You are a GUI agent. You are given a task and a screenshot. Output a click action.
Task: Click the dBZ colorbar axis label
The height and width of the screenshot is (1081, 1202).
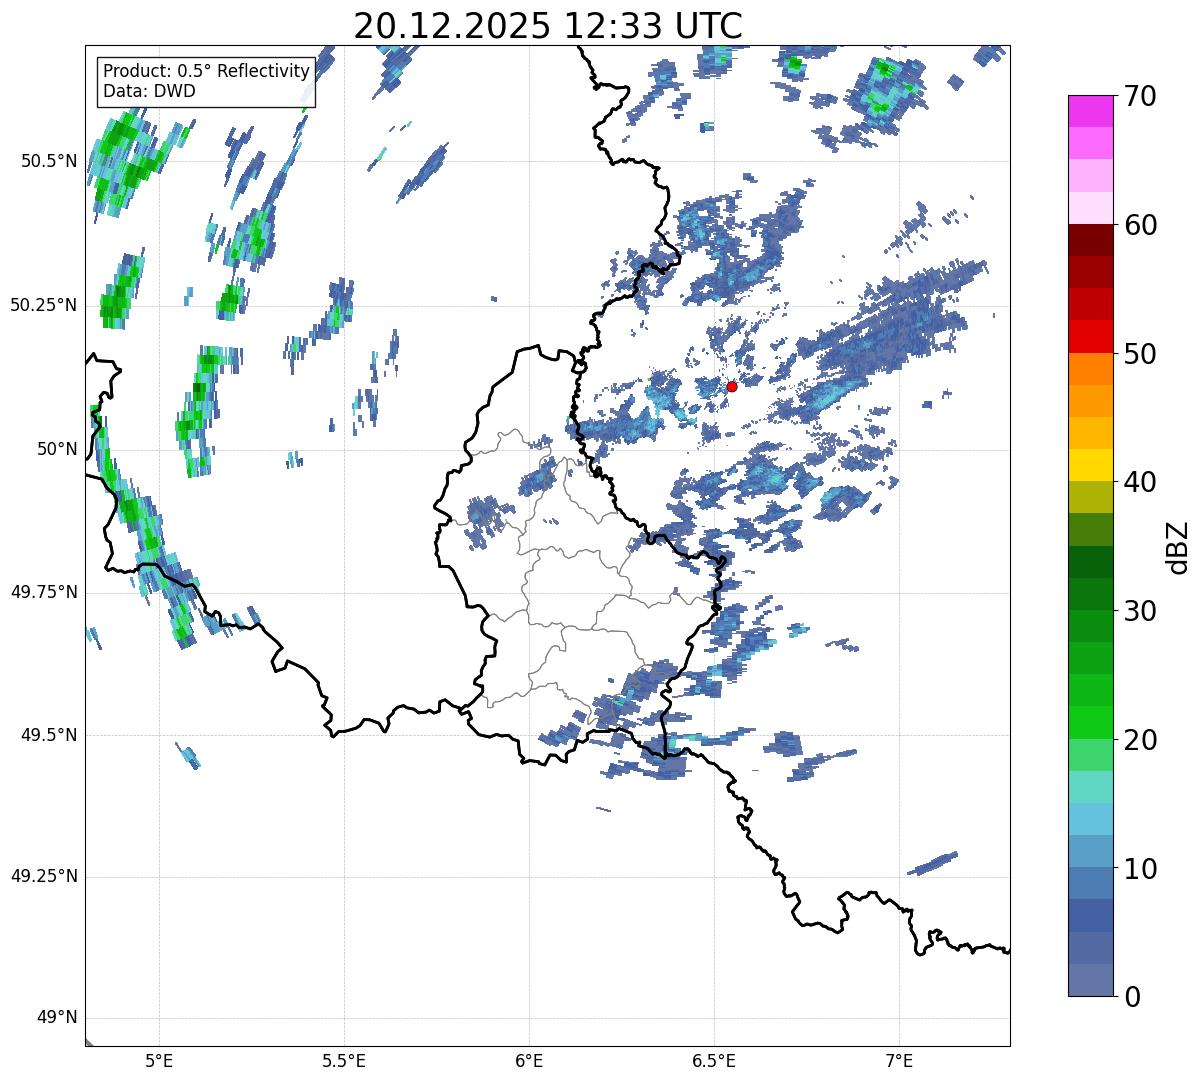pyautogui.click(x=1179, y=546)
